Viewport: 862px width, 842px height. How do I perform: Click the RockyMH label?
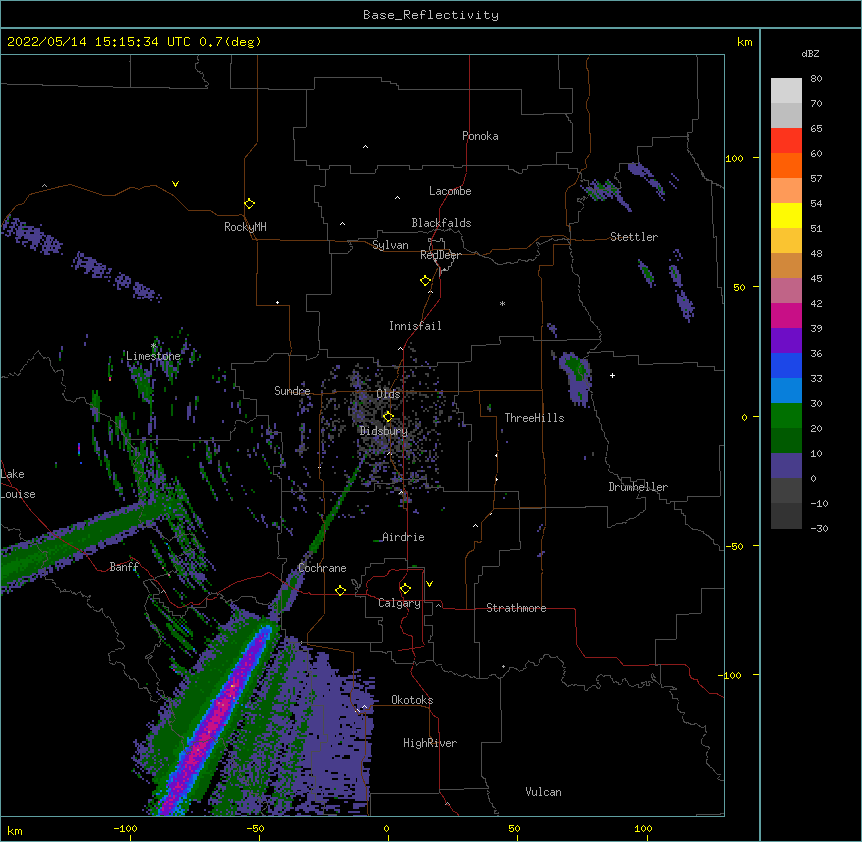coord(245,227)
